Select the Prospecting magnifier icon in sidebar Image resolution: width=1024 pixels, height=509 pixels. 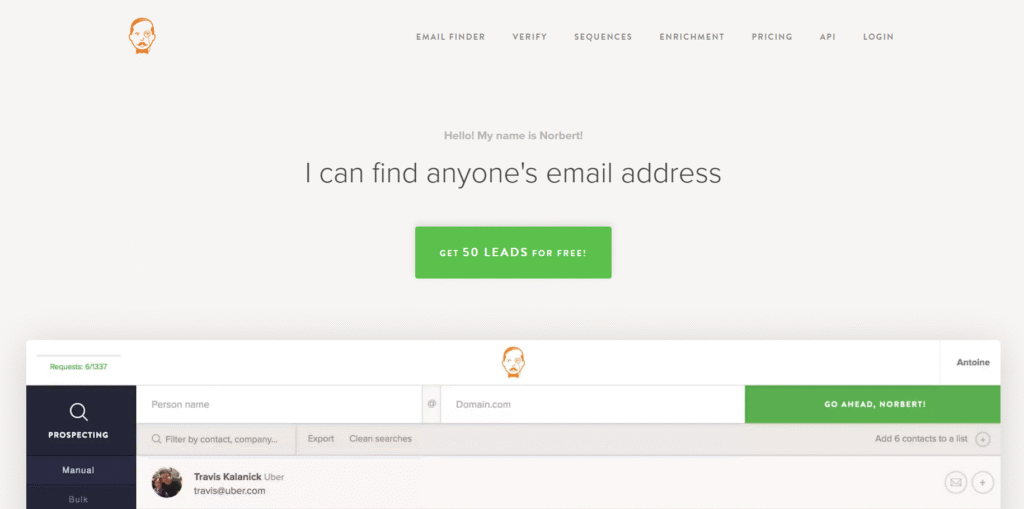(x=78, y=412)
